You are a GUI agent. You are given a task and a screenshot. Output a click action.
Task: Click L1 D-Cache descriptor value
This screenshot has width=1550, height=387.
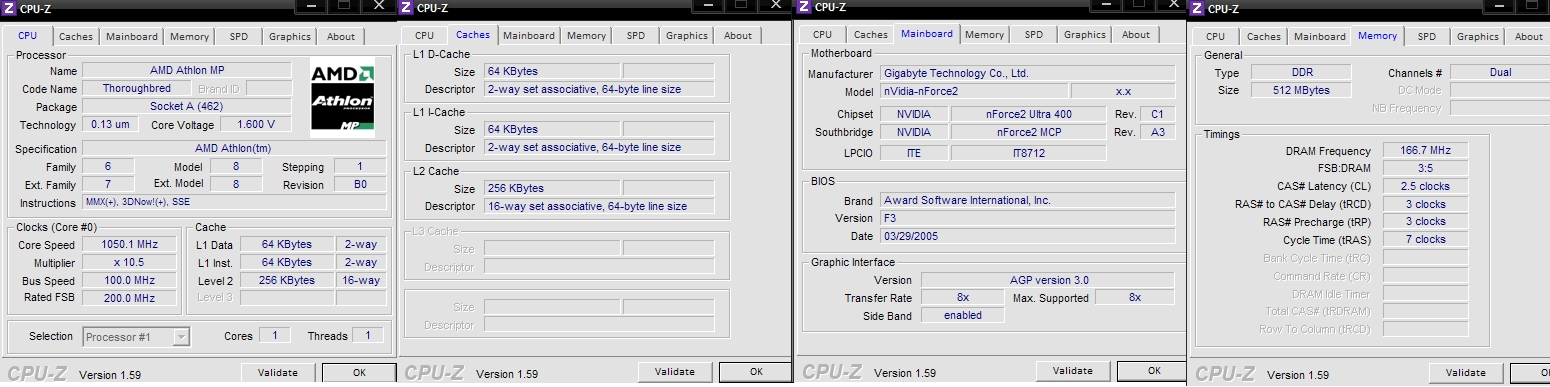(599, 89)
